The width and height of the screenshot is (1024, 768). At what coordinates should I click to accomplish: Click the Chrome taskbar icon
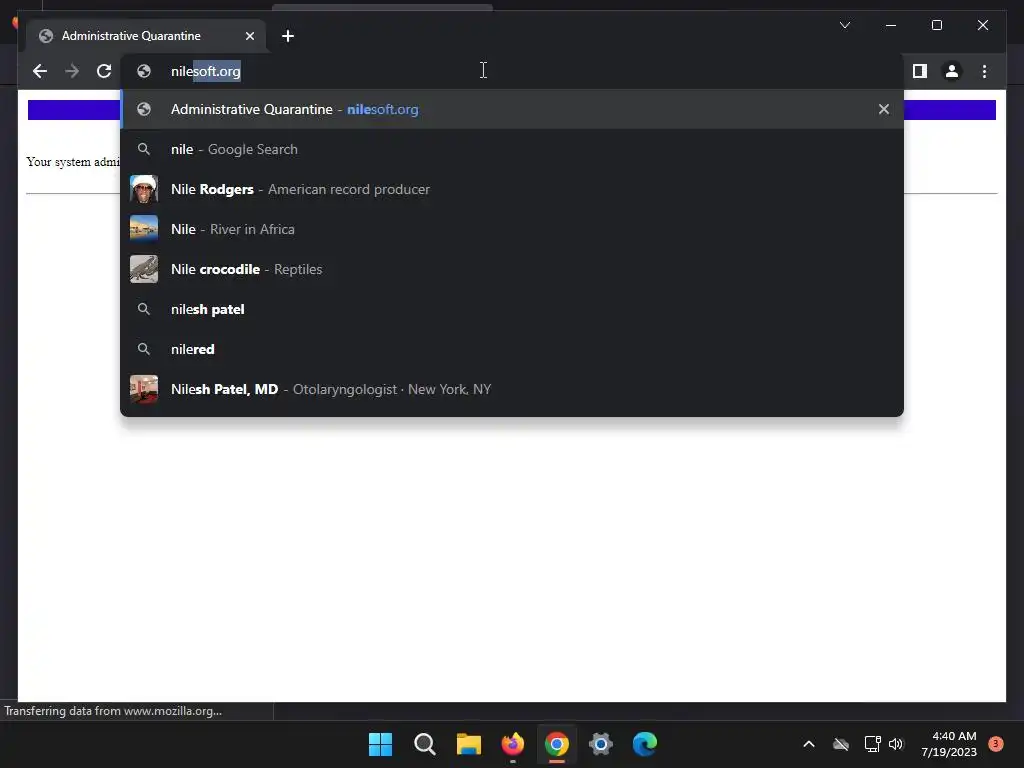[556, 744]
